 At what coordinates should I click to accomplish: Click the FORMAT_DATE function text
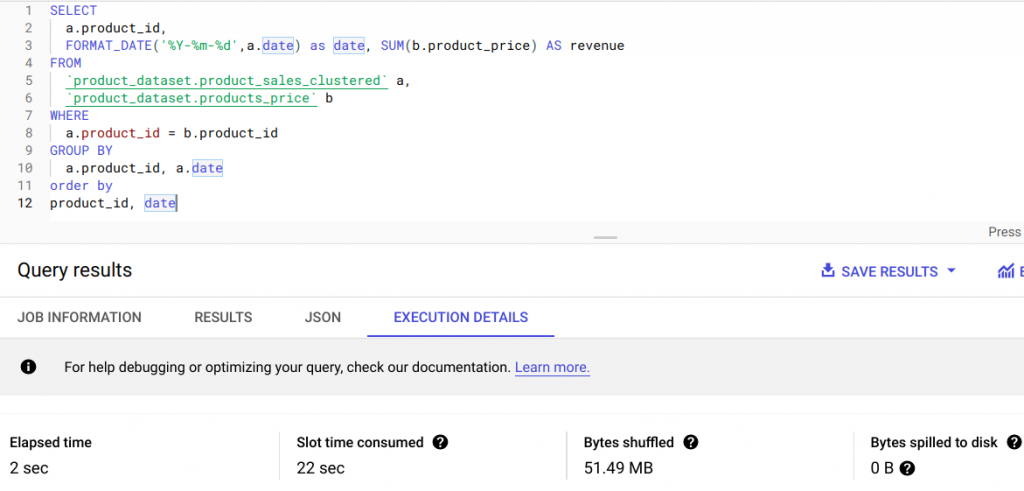[x=110, y=46]
